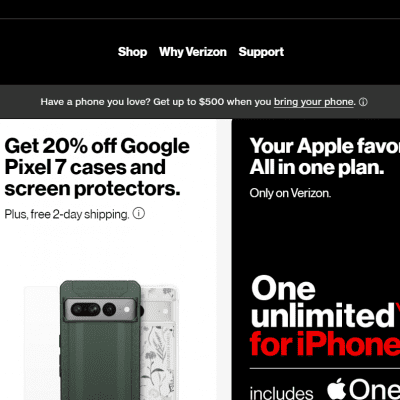Image resolution: width=400 pixels, height=400 pixels.
Task: Click the Apple logo icon
Action: 336,389
